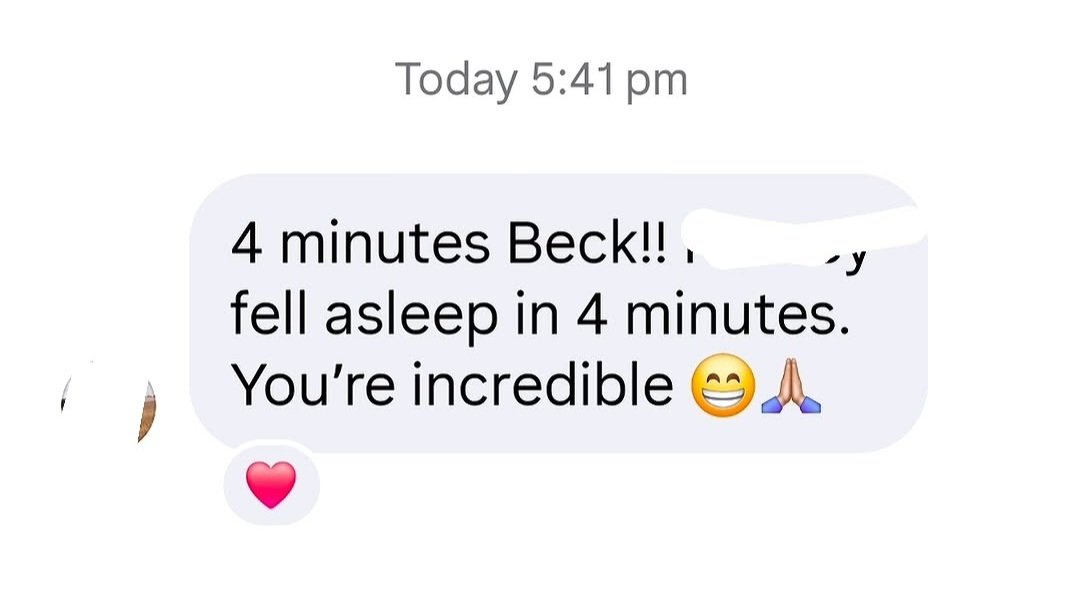Image resolution: width=1080 pixels, height=593 pixels.
Task: Click the white redacted scribble in message
Action: pyautogui.click(x=802, y=236)
